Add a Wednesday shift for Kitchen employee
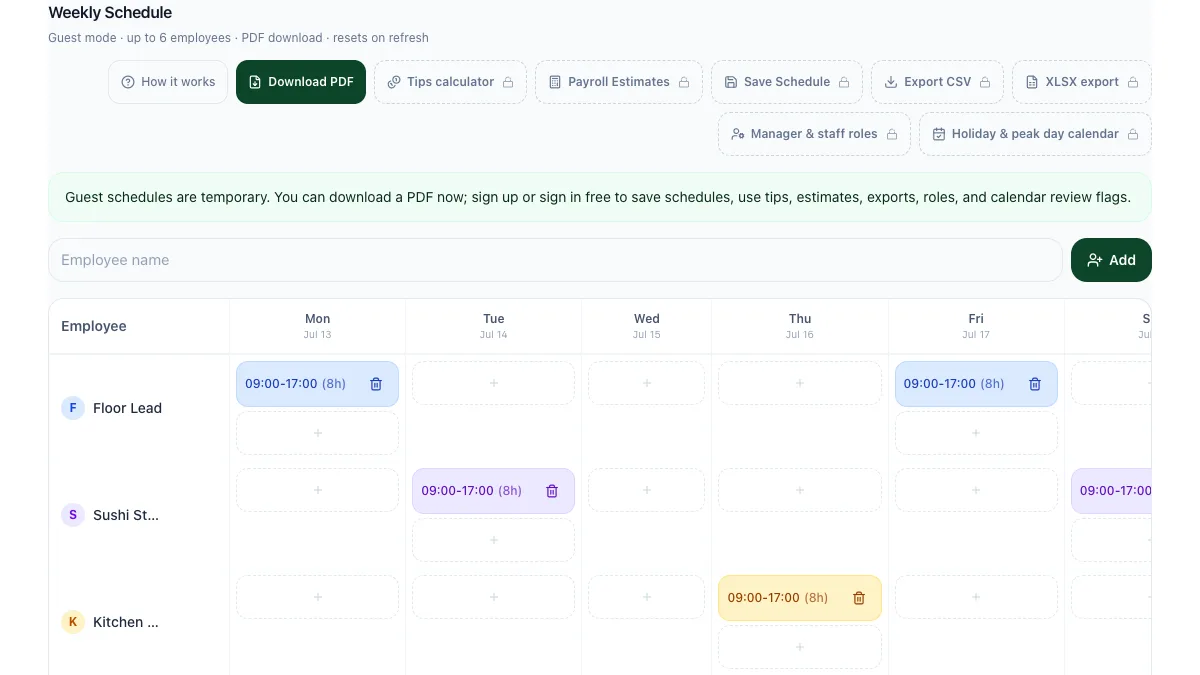The width and height of the screenshot is (1200, 675). [646, 597]
